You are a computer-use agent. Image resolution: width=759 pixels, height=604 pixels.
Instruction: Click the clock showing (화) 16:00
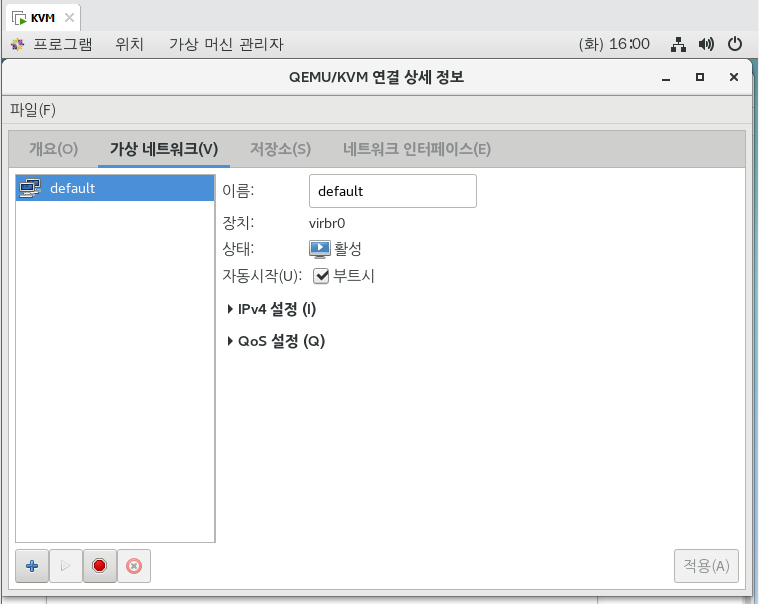pyautogui.click(x=614, y=44)
